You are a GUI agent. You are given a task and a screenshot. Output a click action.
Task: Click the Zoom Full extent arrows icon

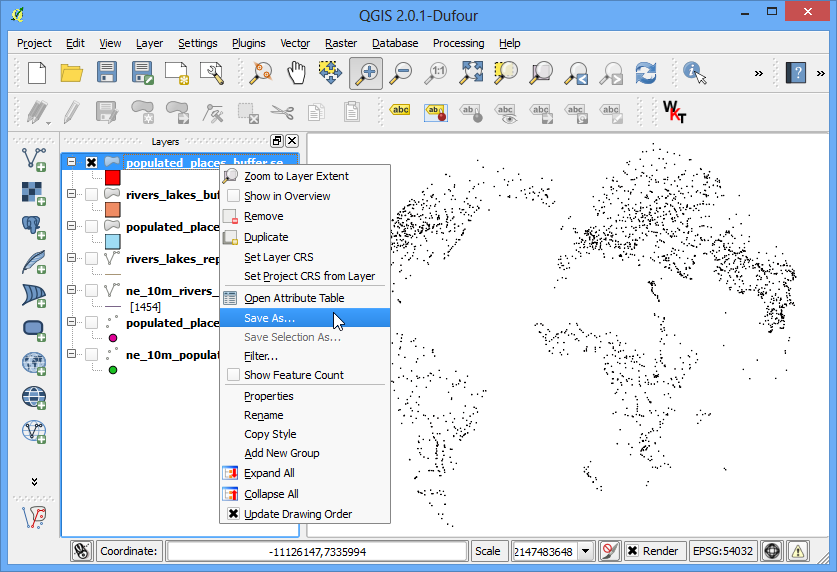click(x=471, y=73)
